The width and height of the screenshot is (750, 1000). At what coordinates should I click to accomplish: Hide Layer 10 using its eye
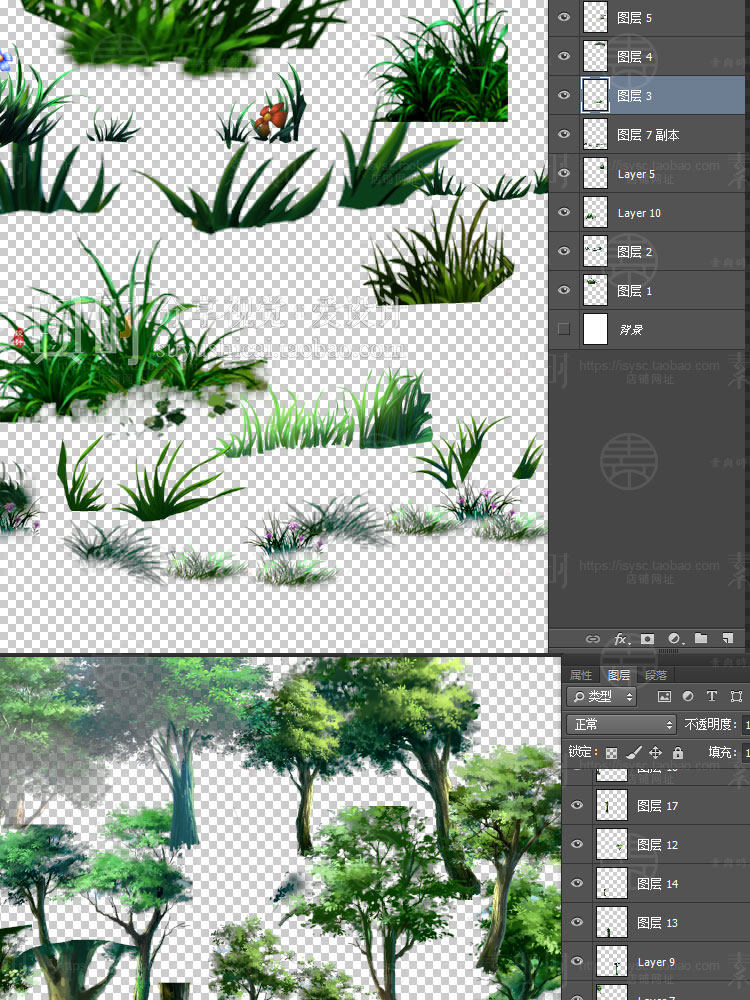(x=564, y=212)
